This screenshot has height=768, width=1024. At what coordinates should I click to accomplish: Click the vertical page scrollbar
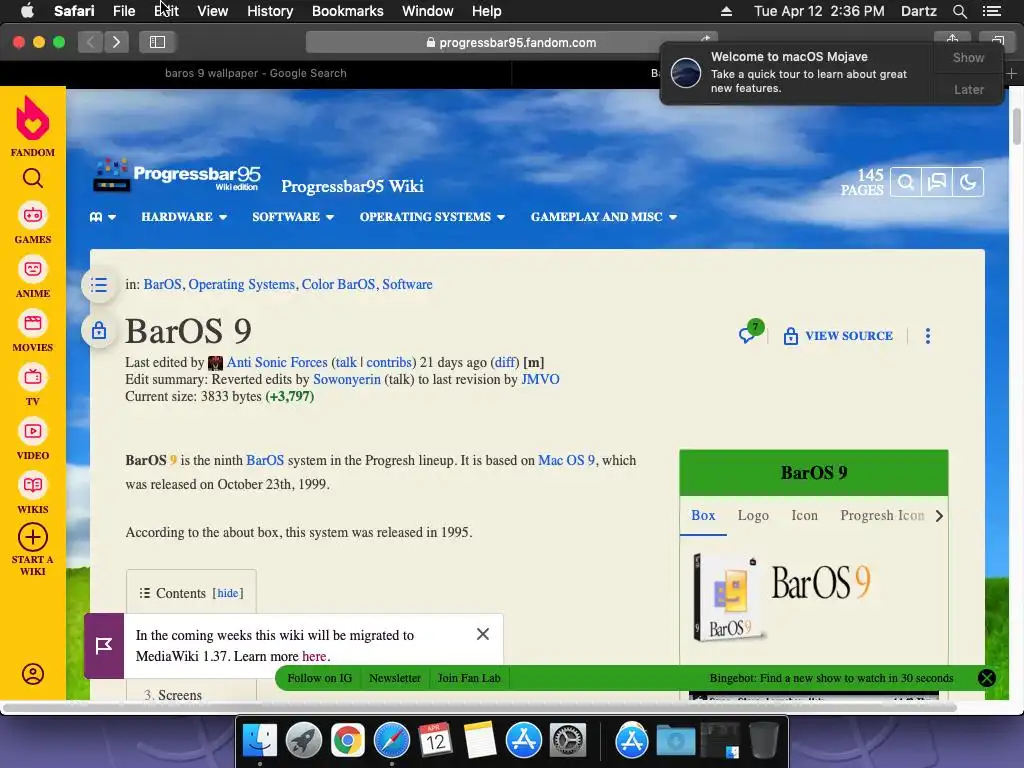(x=1016, y=127)
